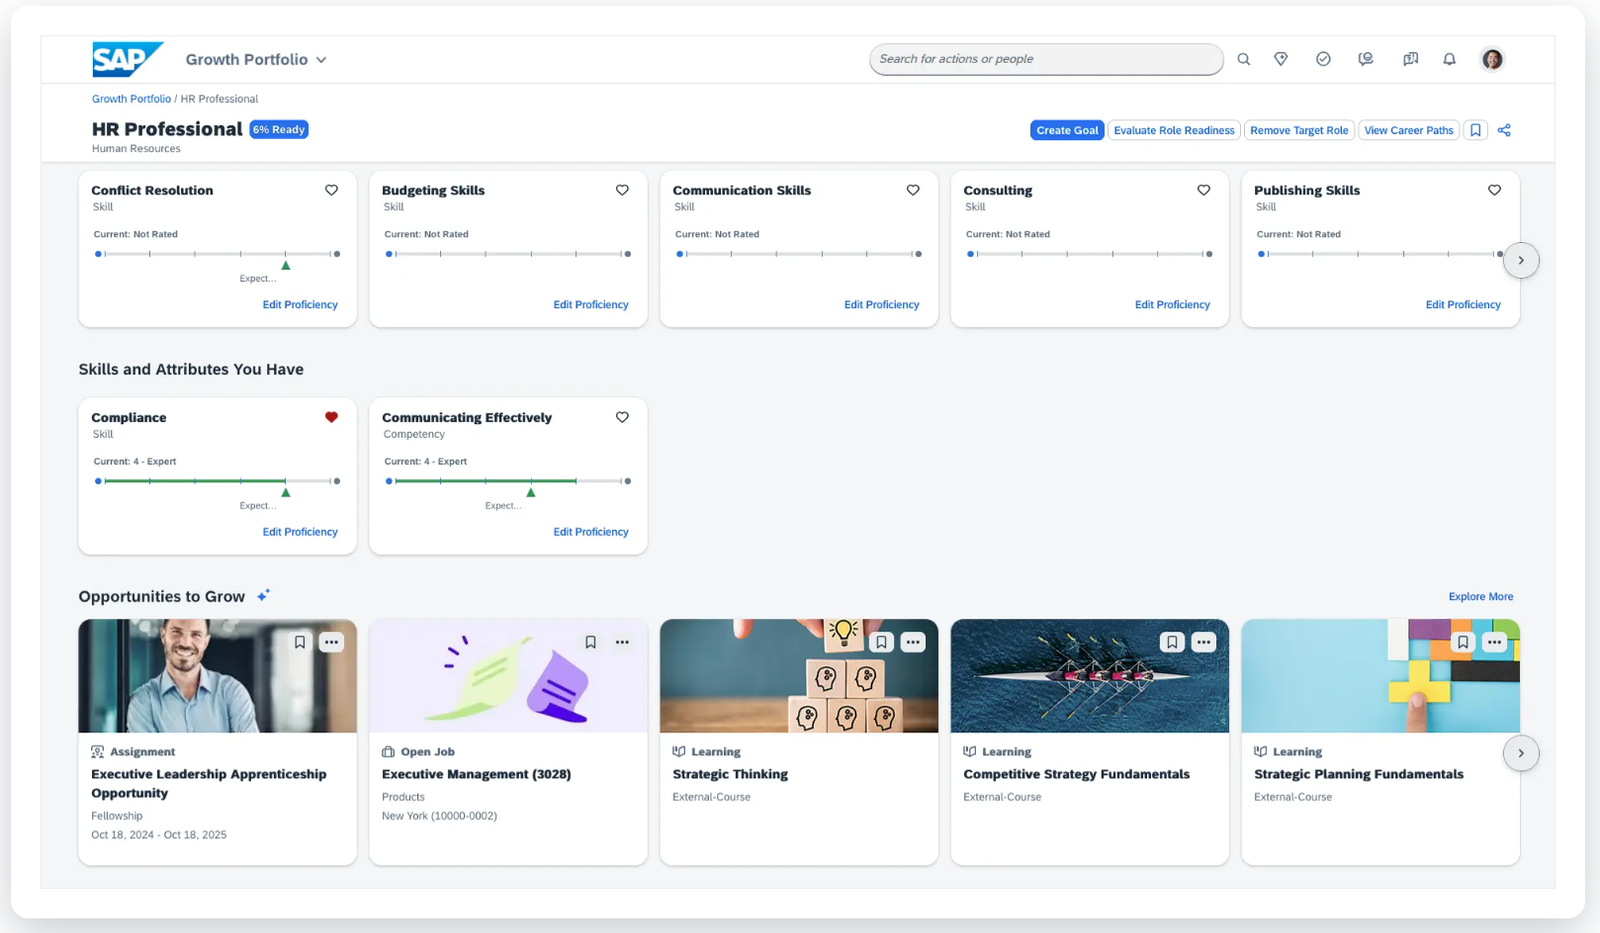Click the share icon beside bookmark
This screenshot has width=1600, height=933.
point(1504,130)
